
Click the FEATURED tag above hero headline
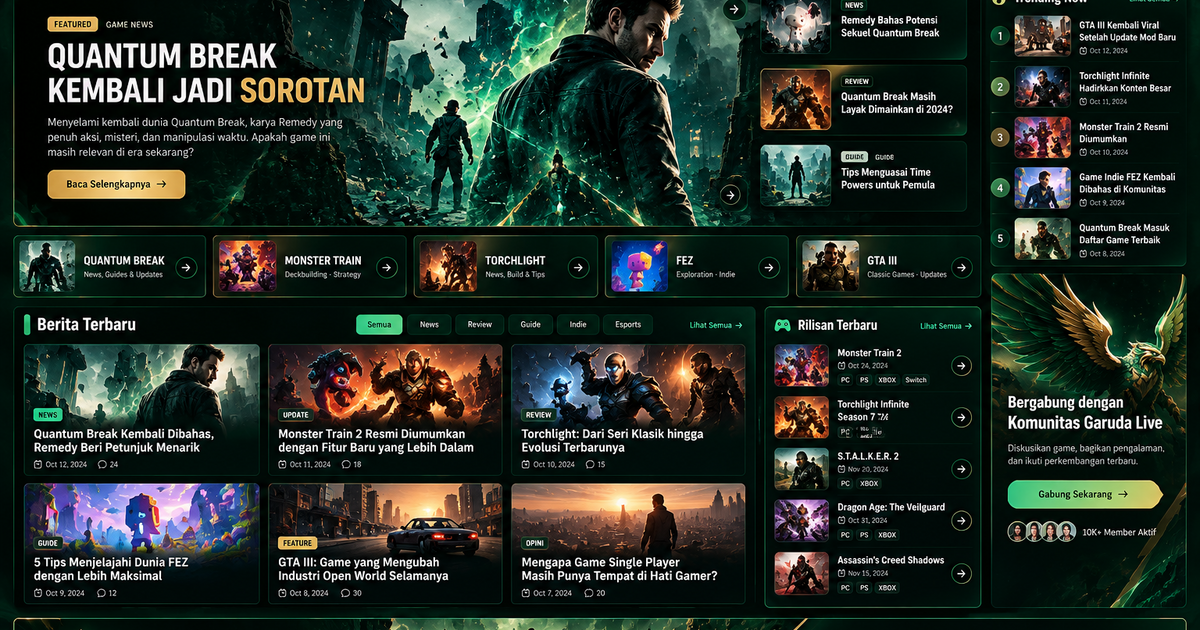[73, 24]
